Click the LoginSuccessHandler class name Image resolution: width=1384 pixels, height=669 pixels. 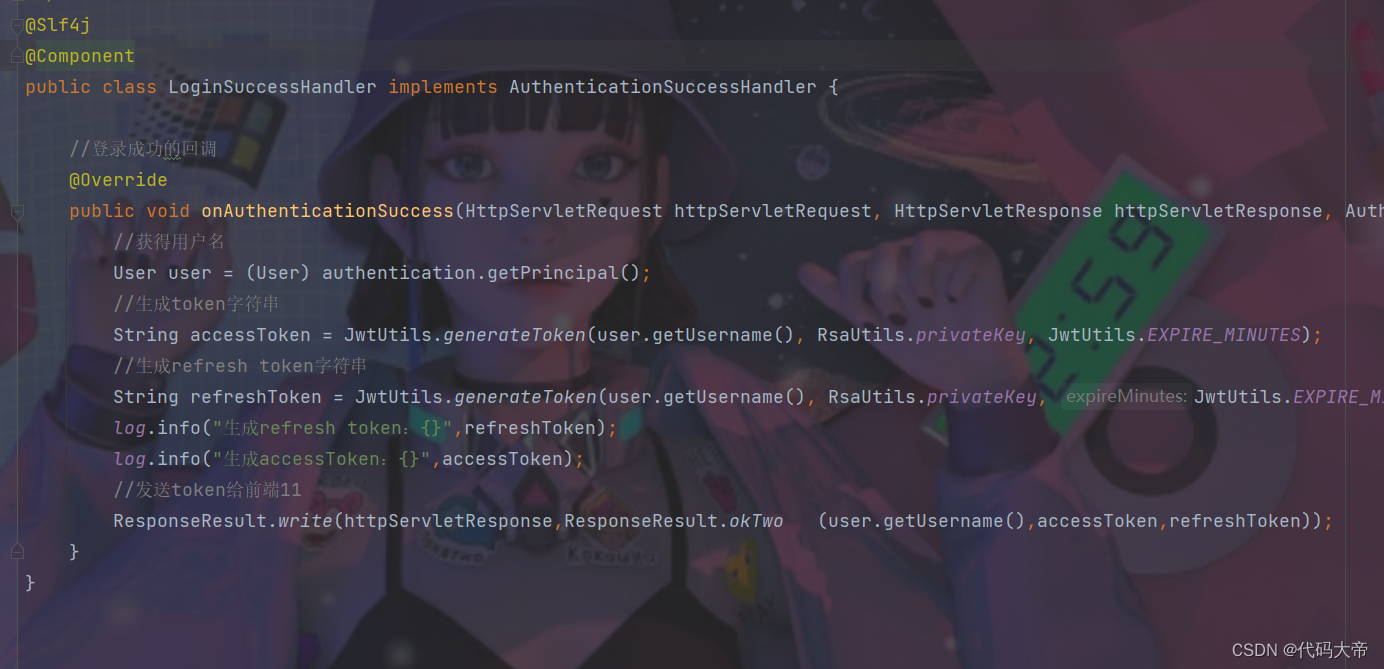[x=272, y=87]
